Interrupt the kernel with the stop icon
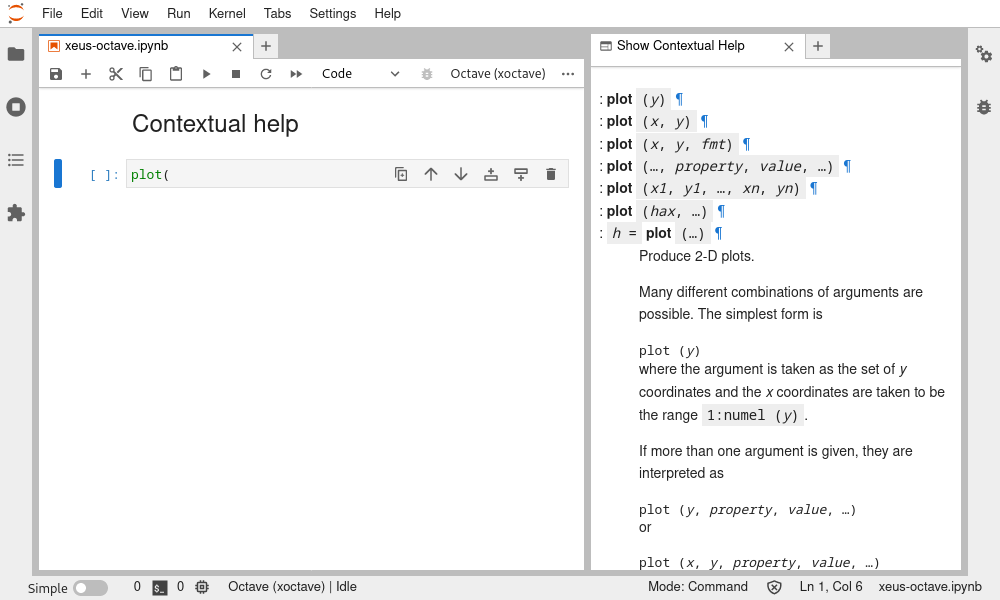This screenshot has height=600, width=1000. 236,74
